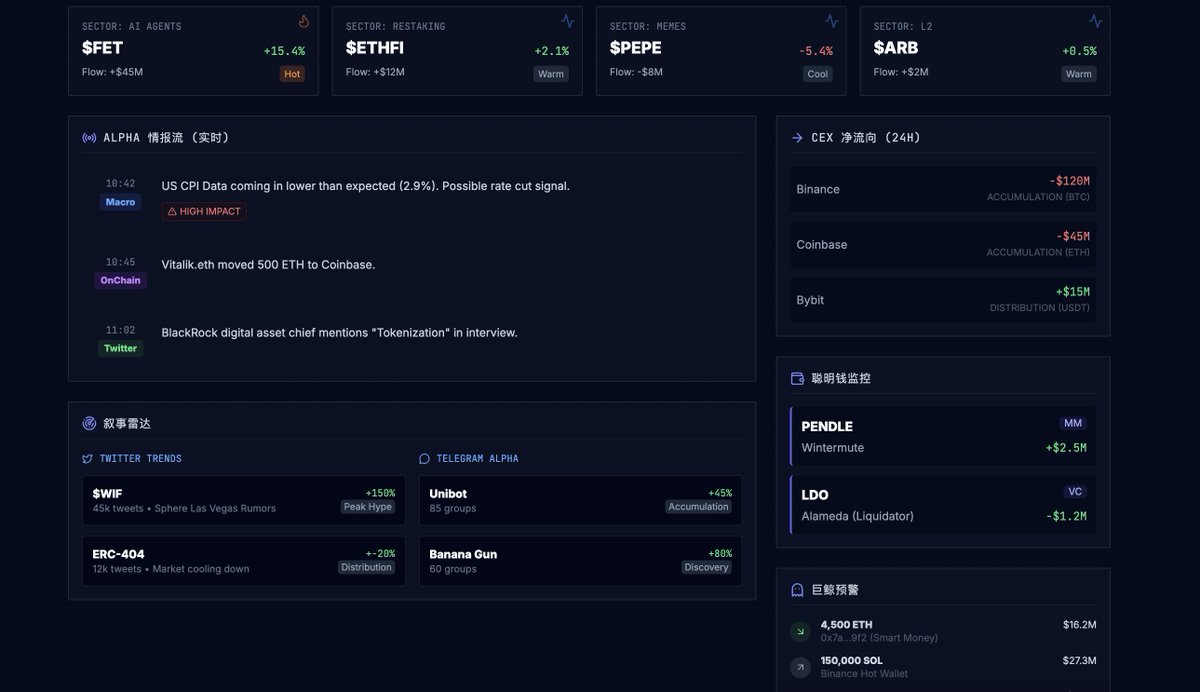The image size is (1200, 692).
Task: Open the $ETHFI Restaking sector card
Action: (x=457, y=51)
